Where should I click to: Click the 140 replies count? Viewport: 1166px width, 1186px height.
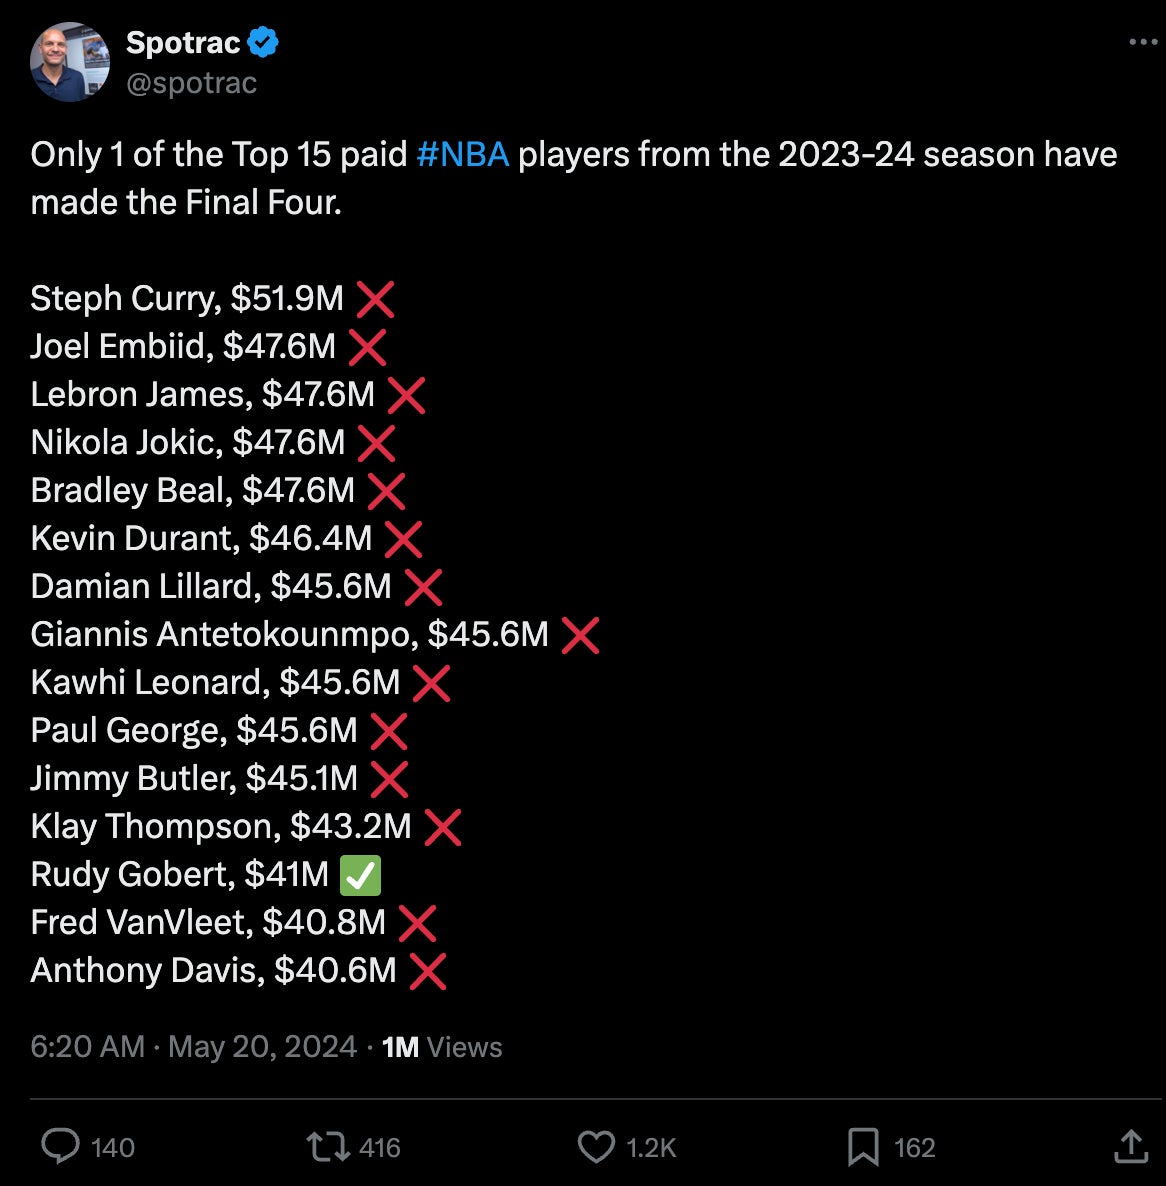(113, 1147)
